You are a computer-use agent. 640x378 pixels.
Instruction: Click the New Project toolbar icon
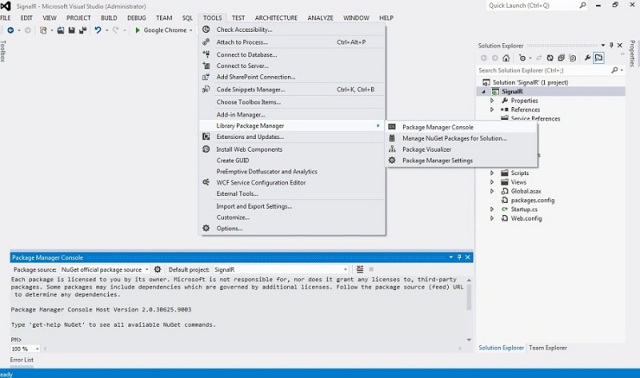point(43,30)
